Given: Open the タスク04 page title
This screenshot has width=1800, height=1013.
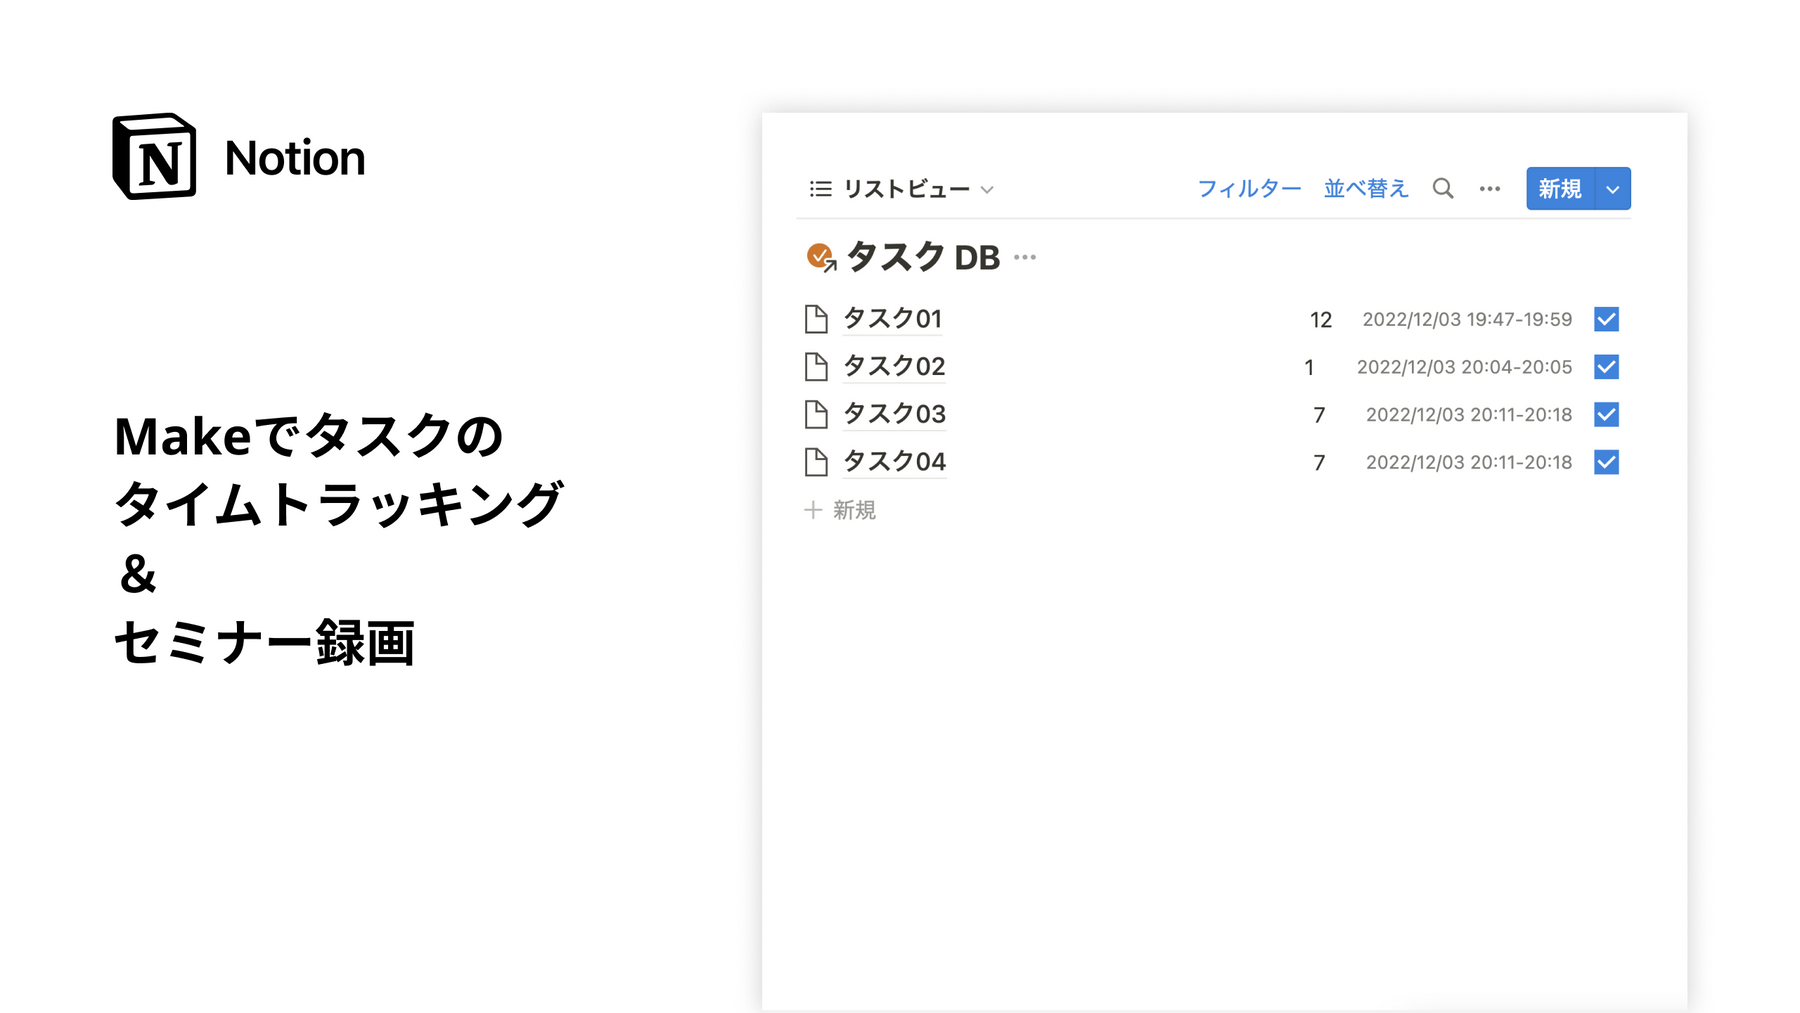Looking at the screenshot, I should pos(894,462).
